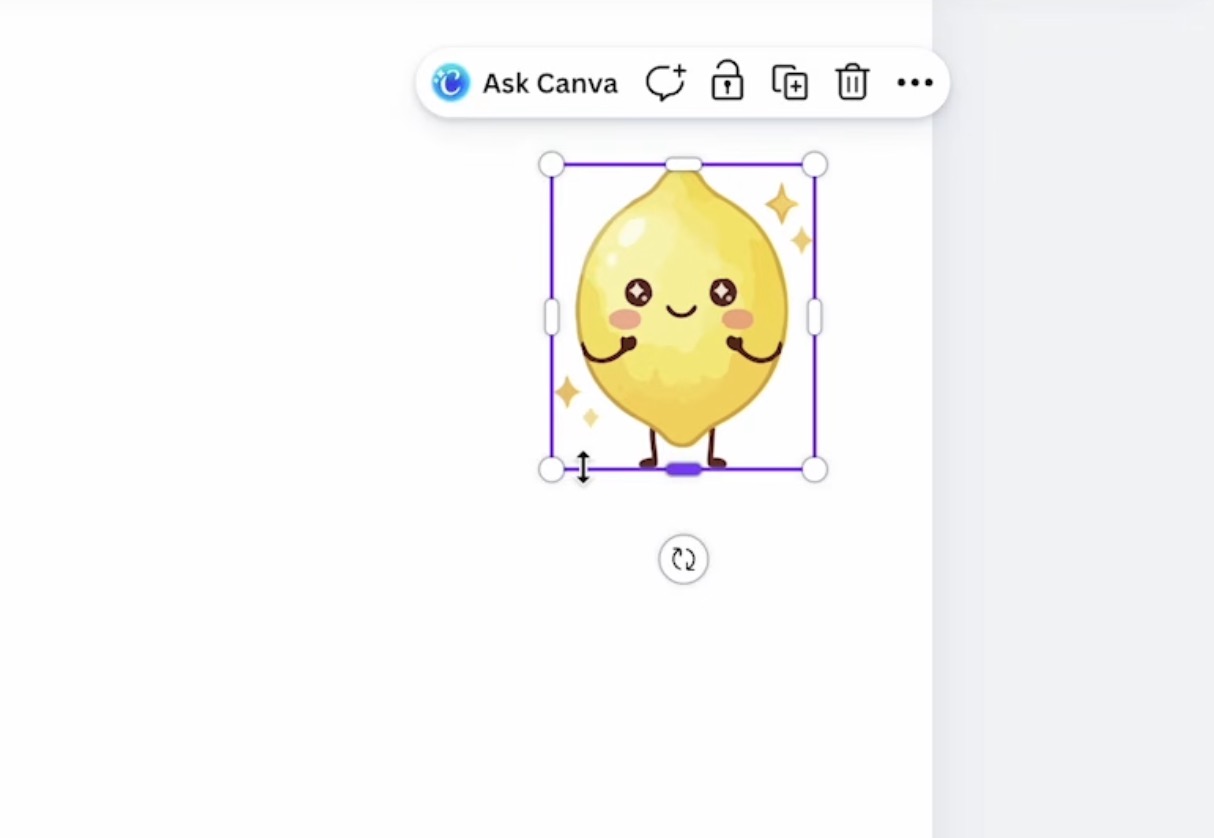Click the bottom-right corner resize handle
The width and height of the screenshot is (1214, 838).
(814, 469)
